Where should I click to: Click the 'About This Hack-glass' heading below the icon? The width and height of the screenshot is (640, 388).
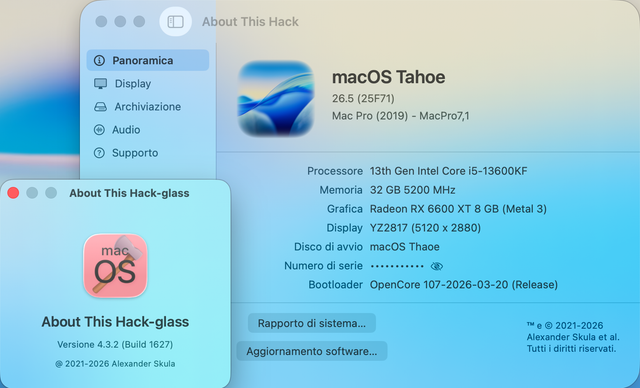pyautogui.click(x=115, y=322)
